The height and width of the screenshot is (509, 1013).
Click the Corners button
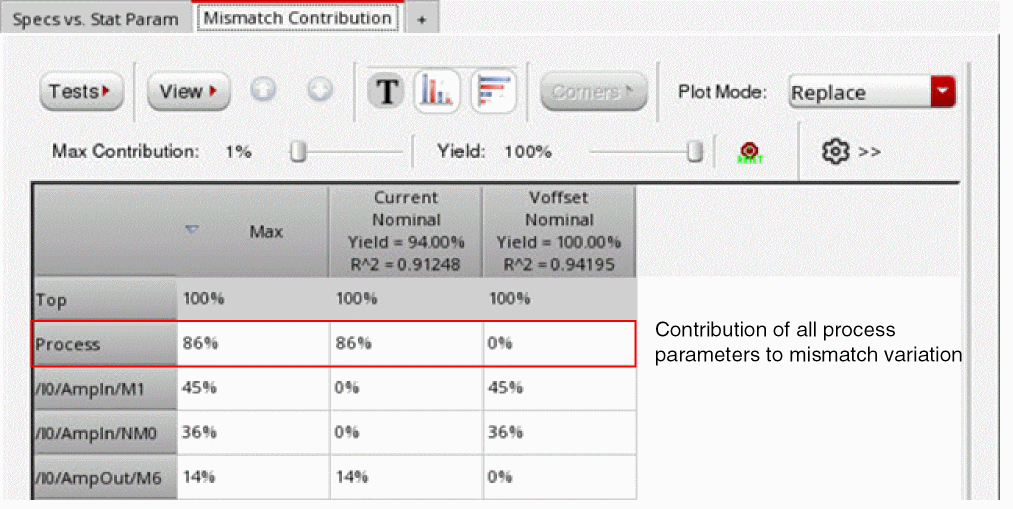(593, 92)
